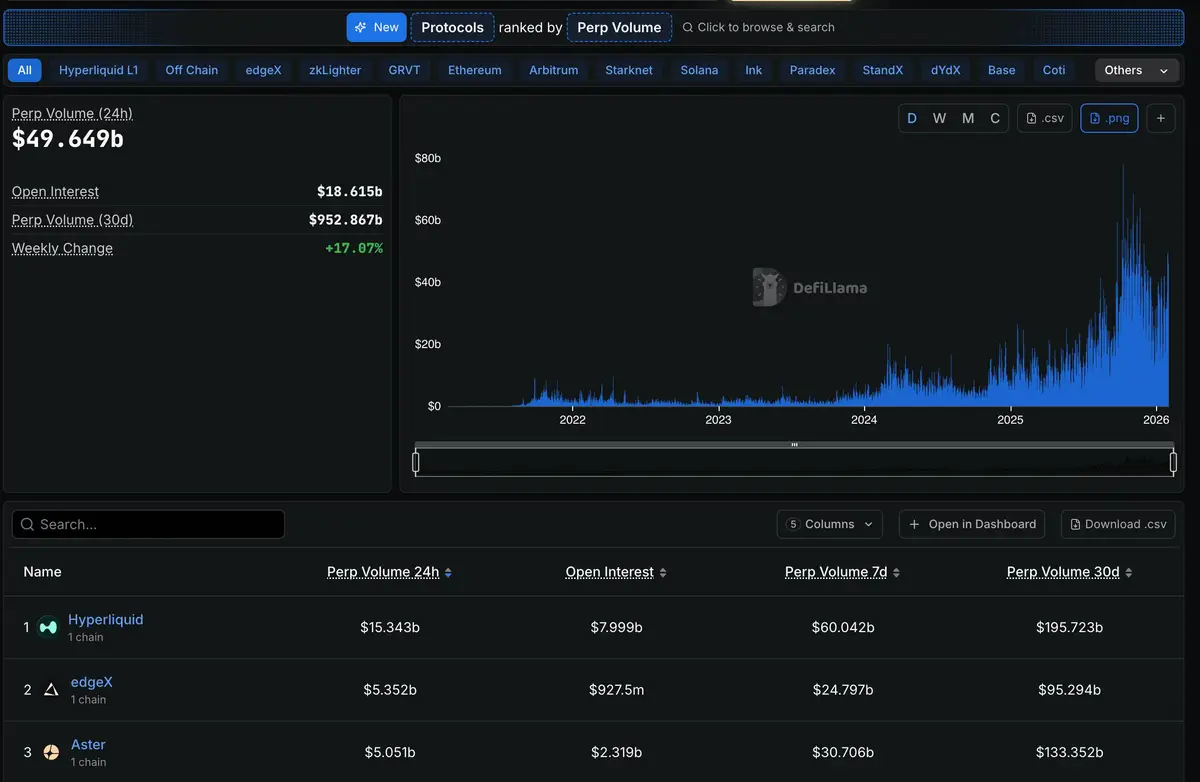Filter by Starknet chain

click(629, 70)
